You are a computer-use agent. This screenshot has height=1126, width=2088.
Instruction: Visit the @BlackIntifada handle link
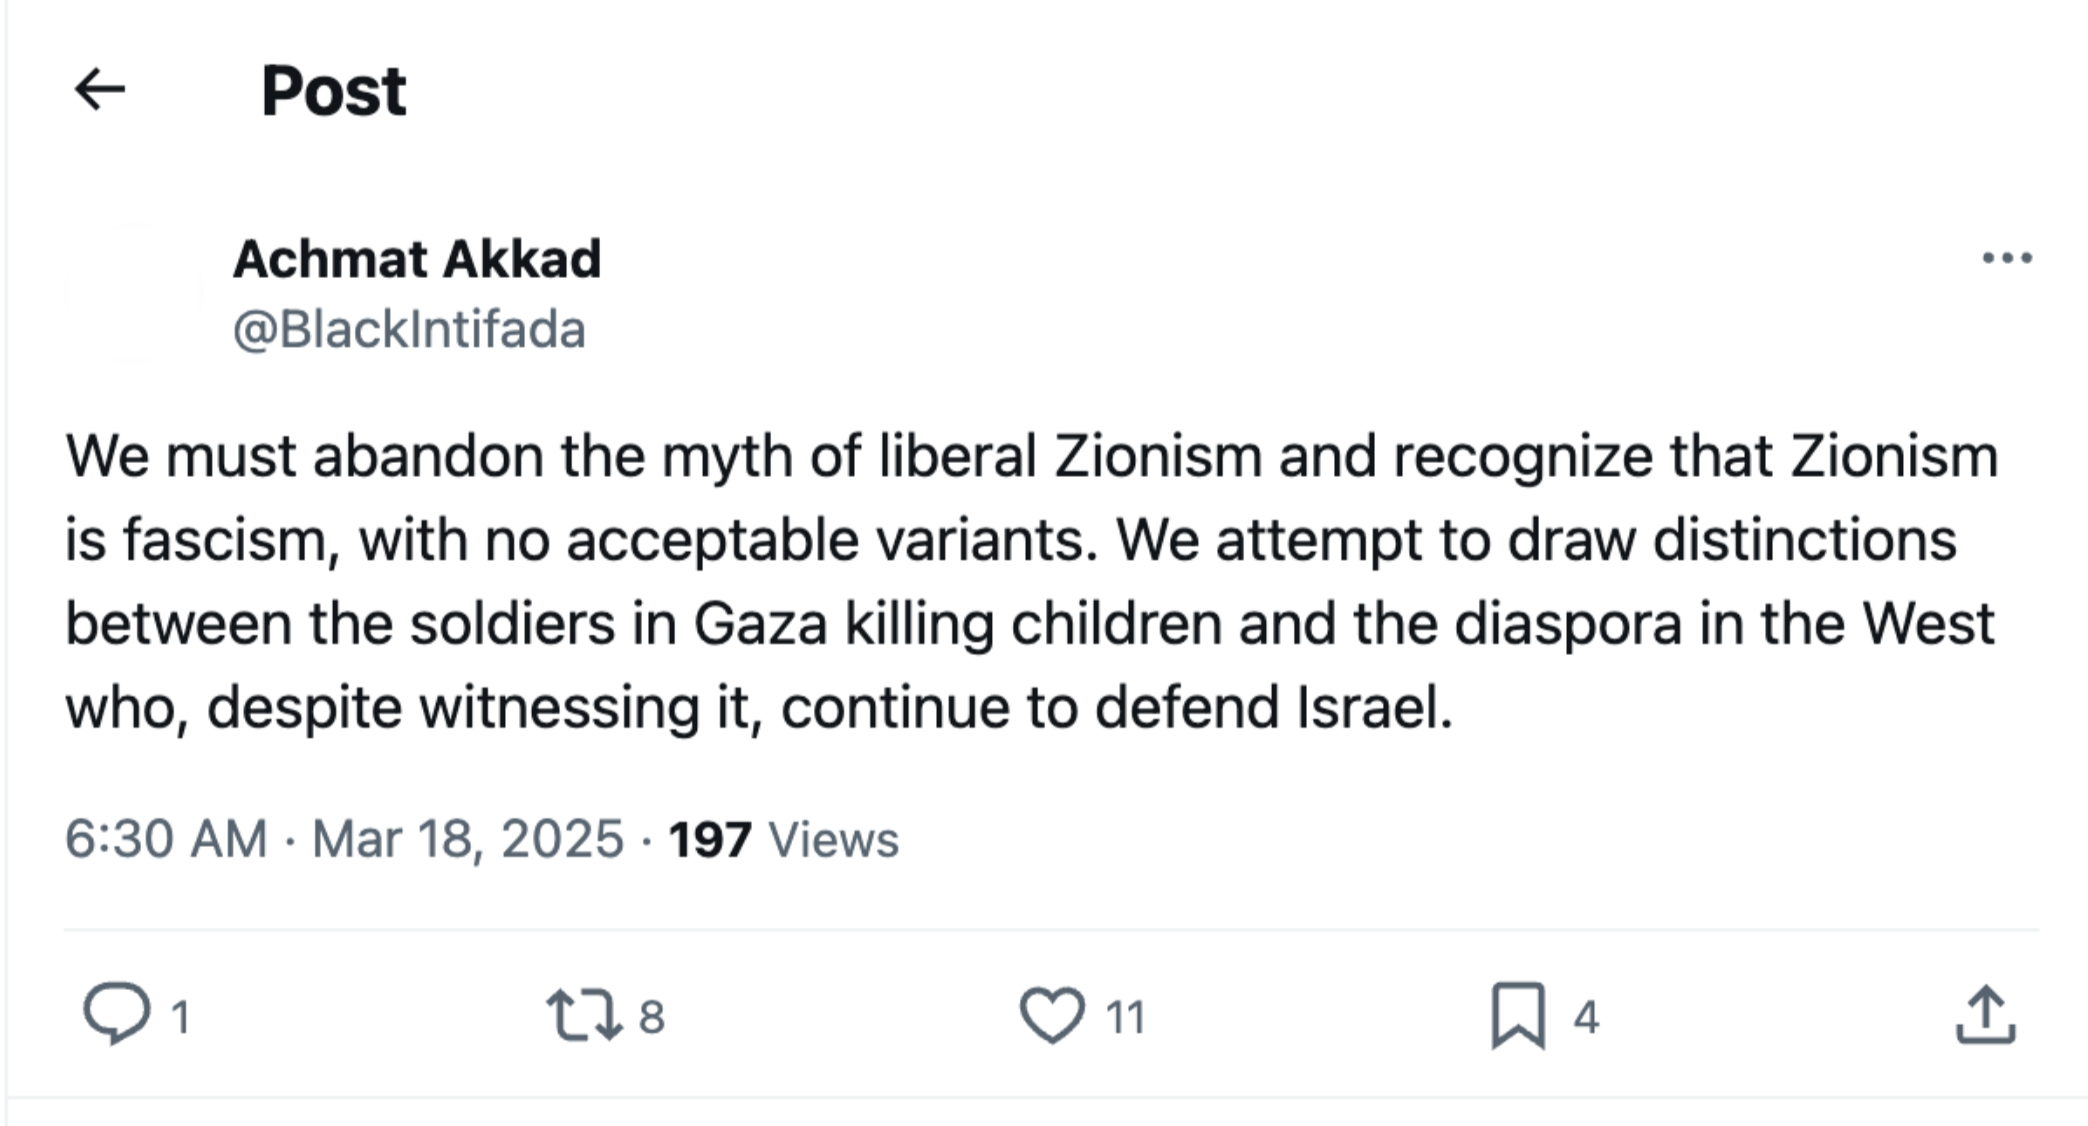point(409,330)
